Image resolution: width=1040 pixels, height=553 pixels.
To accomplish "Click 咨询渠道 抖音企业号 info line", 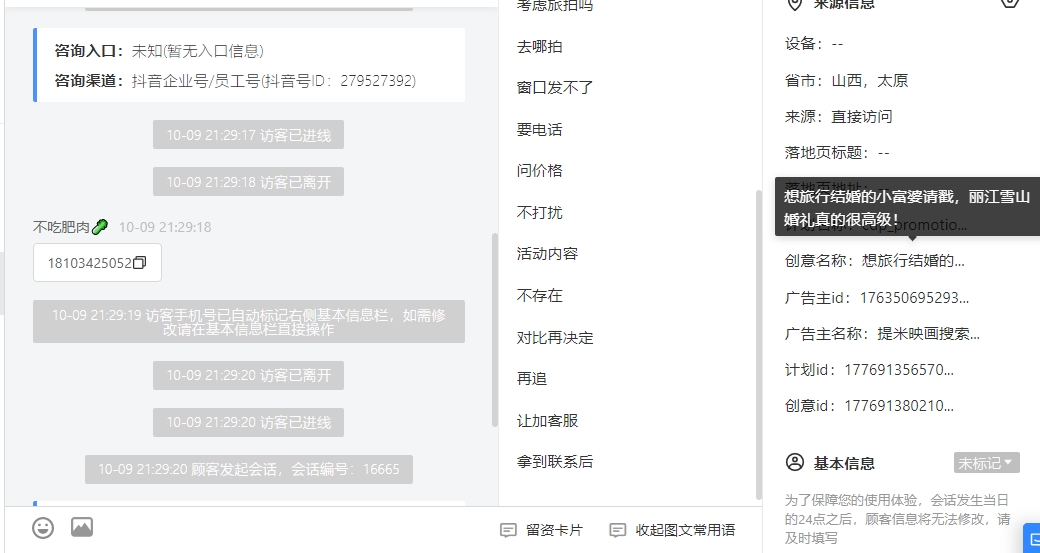I will [235, 81].
